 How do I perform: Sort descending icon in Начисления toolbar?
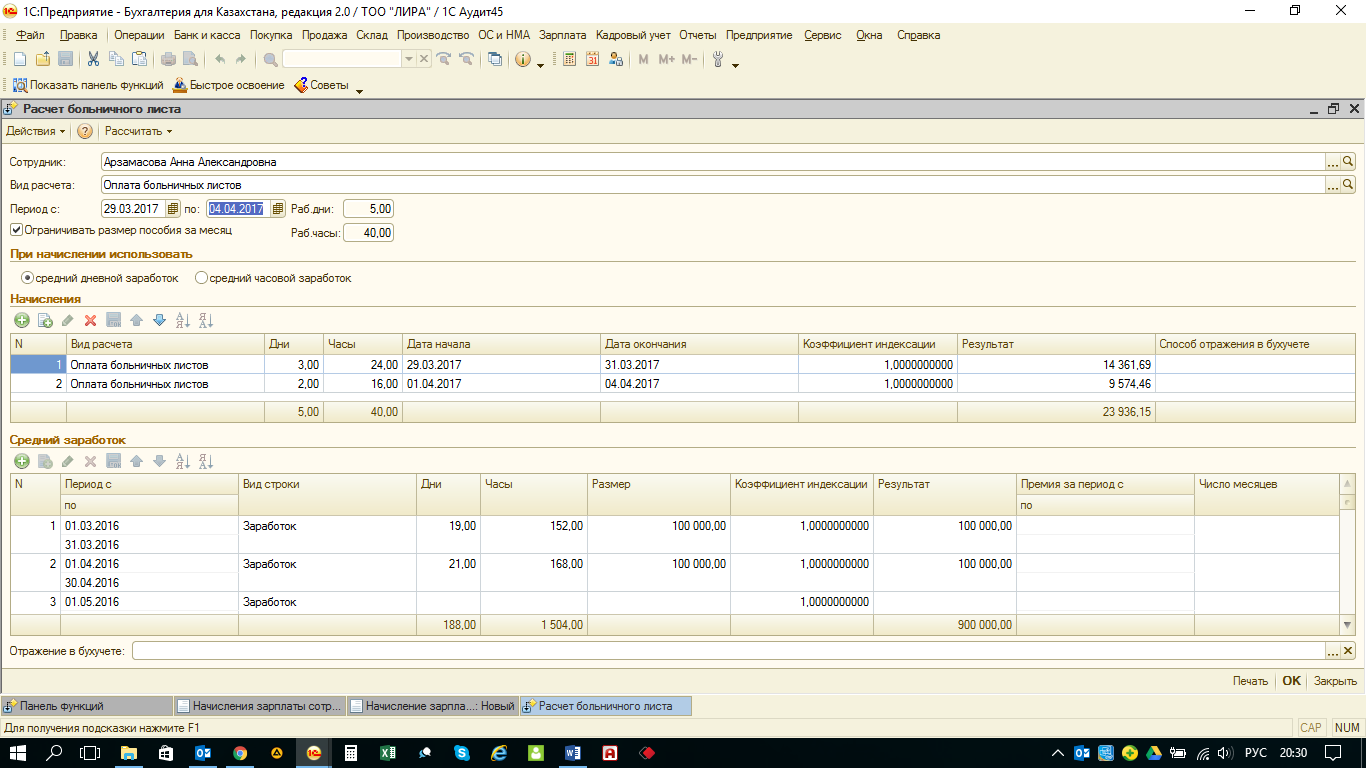pyautogui.click(x=206, y=320)
